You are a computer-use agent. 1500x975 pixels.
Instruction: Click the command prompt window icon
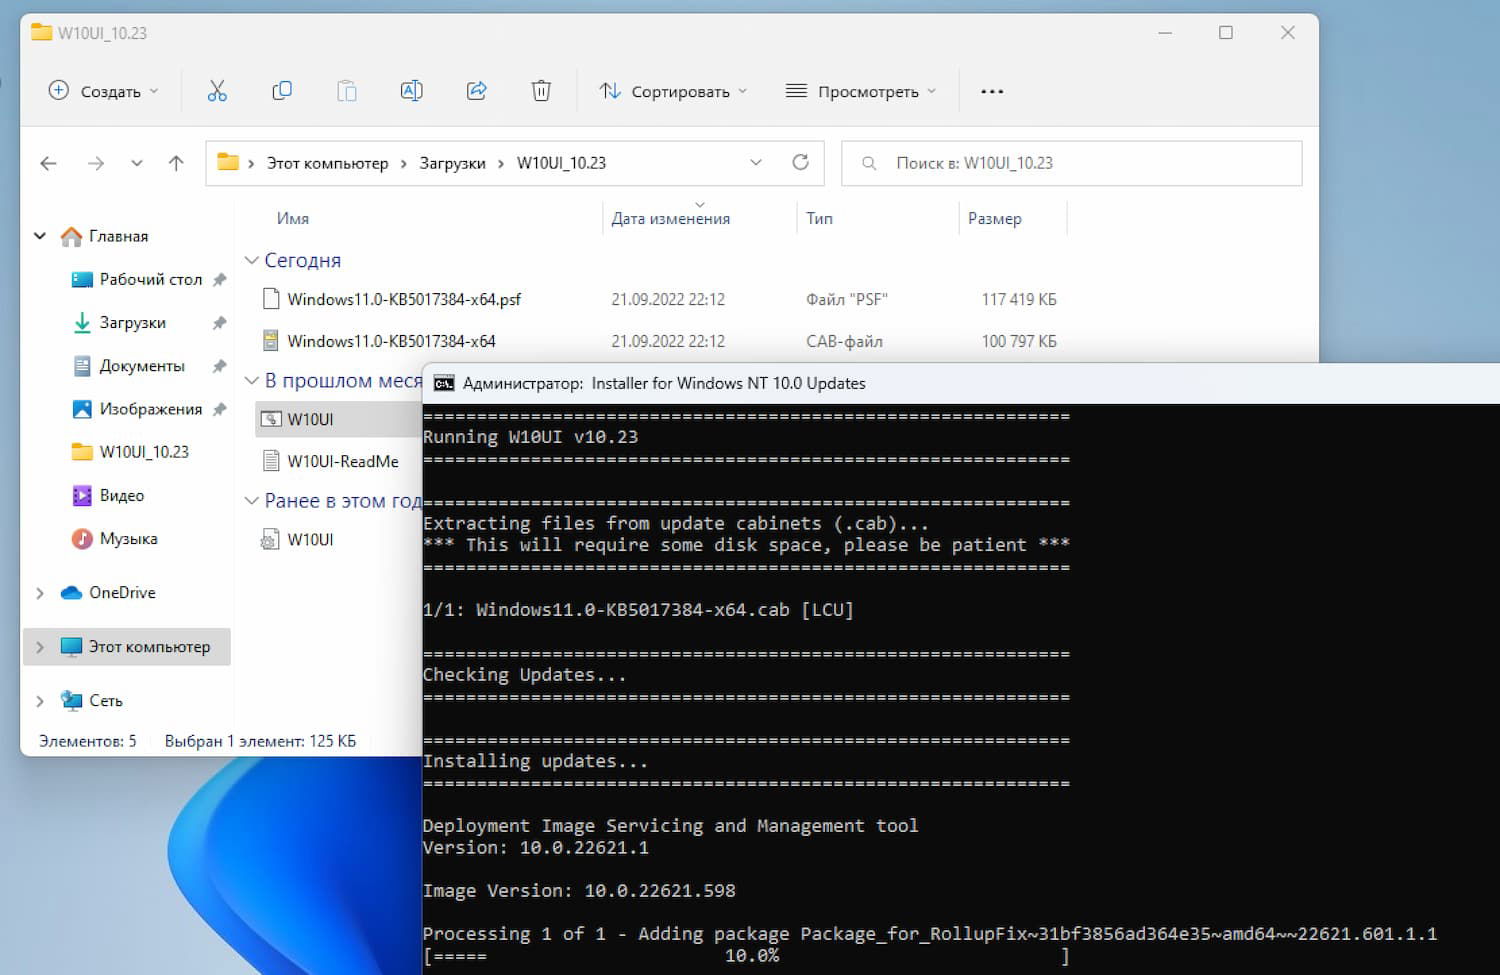444,383
